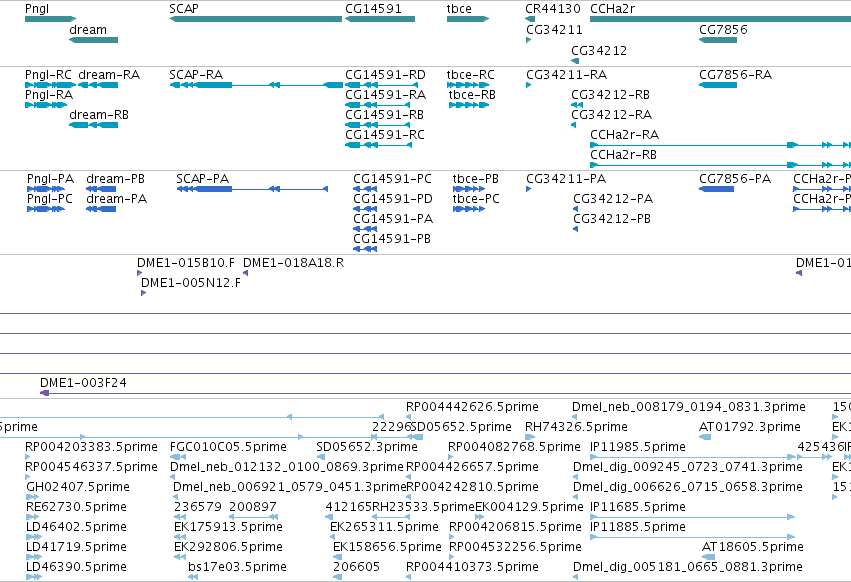Click the CG34212 gene label
This screenshot has height=582, width=851.
click(x=599, y=50)
